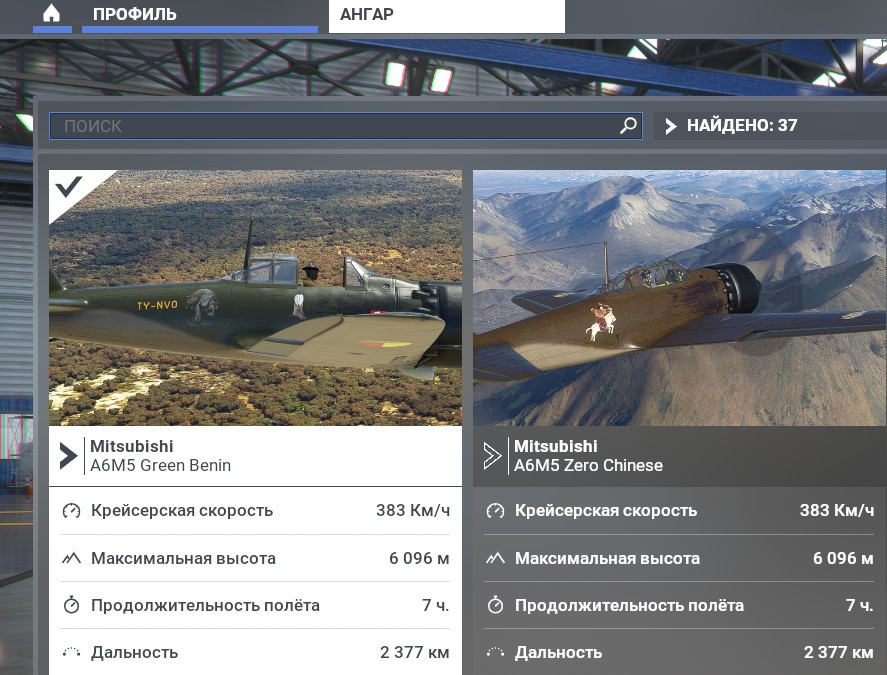Image resolution: width=887 pixels, height=675 pixels.
Task: Click stopwatch endurance icon on Green Benin card
Action: click(71, 605)
